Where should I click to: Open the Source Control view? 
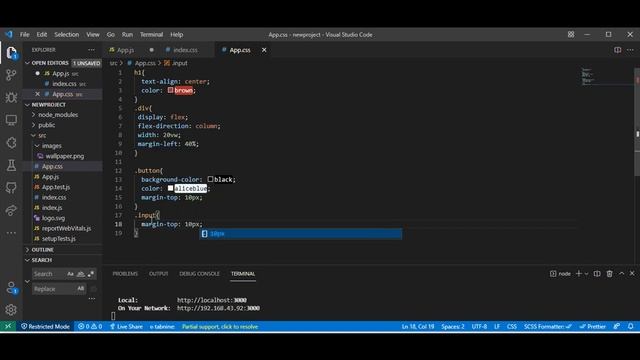point(11,75)
